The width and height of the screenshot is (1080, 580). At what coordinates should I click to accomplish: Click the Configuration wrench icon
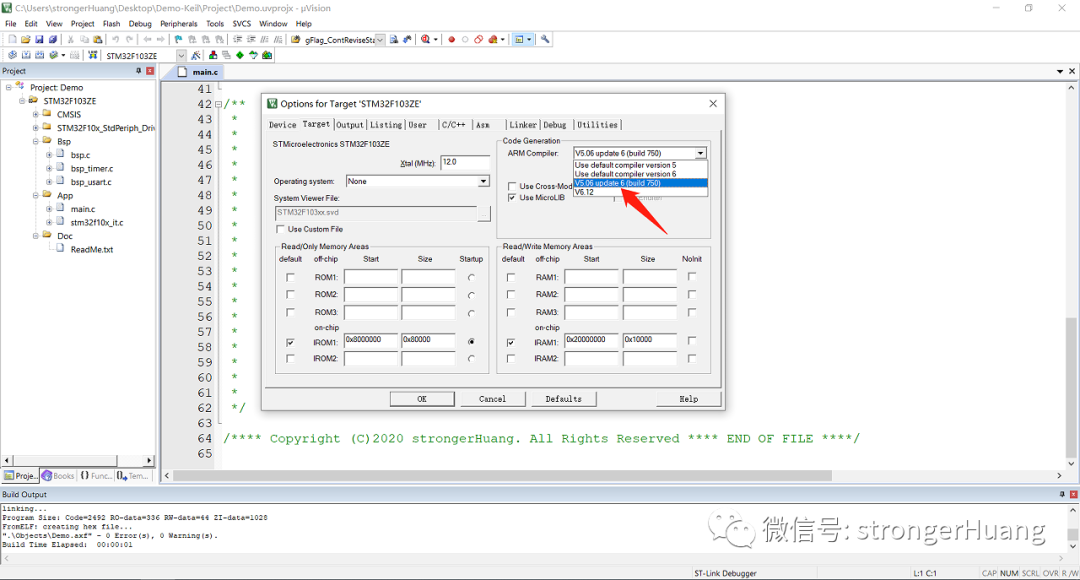(545, 39)
